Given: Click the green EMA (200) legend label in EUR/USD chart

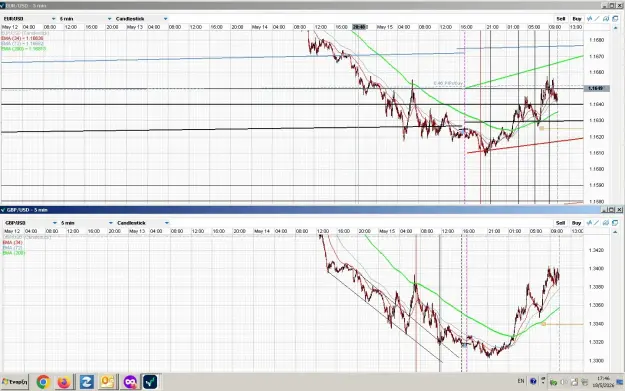Looking at the screenshot, I should [x=24, y=49].
